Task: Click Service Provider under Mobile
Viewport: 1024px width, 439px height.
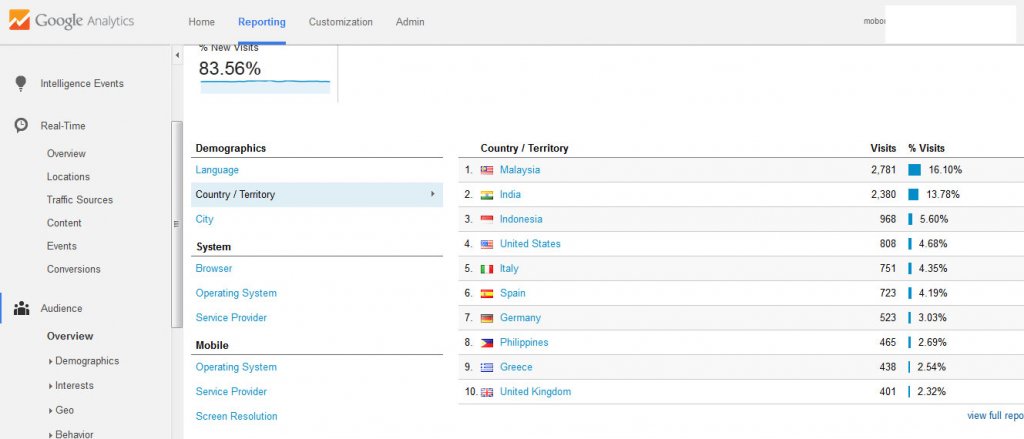Action: click(231, 392)
